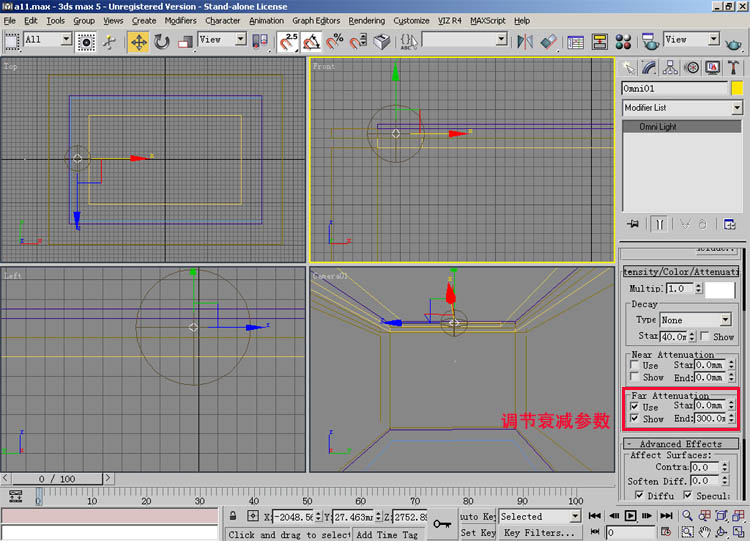Image resolution: width=750 pixels, height=541 pixels.
Task: Click the Pin Stack icon
Action: (x=631, y=224)
